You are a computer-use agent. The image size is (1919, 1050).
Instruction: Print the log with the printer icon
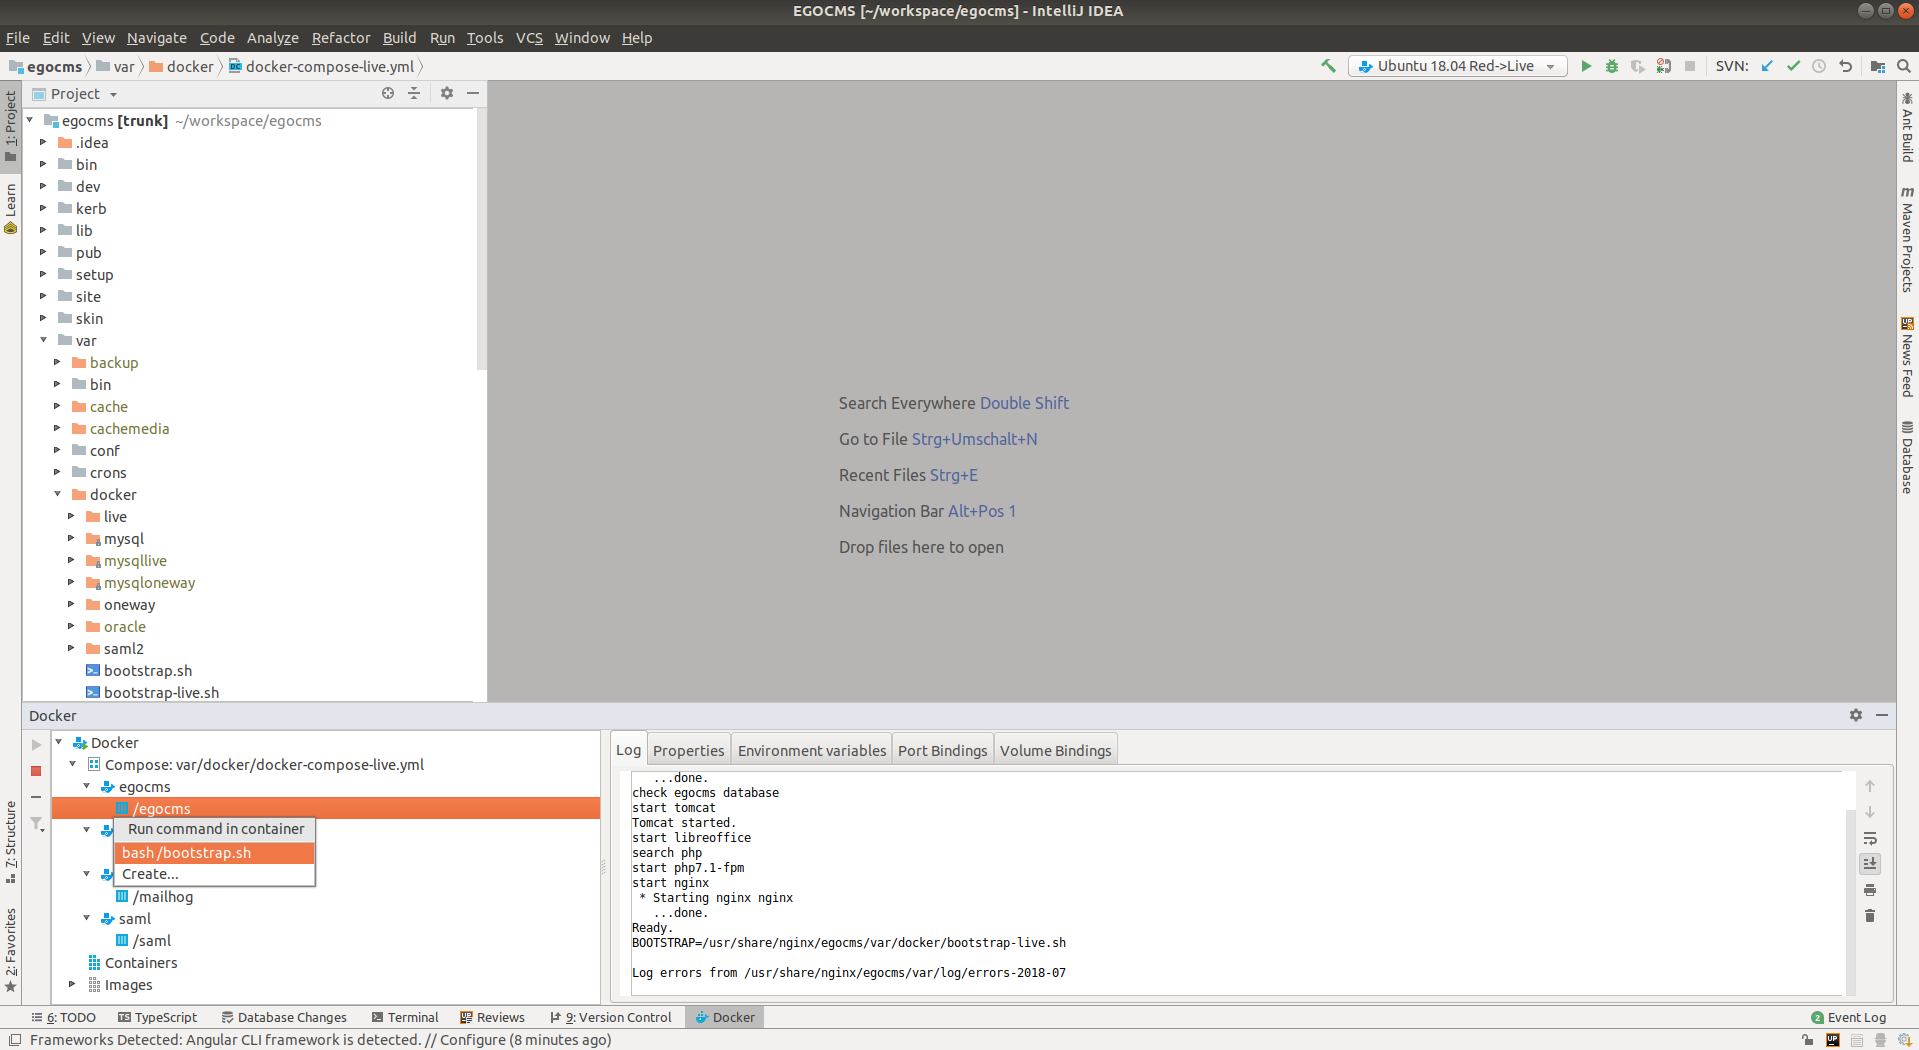tap(1870, 890)
